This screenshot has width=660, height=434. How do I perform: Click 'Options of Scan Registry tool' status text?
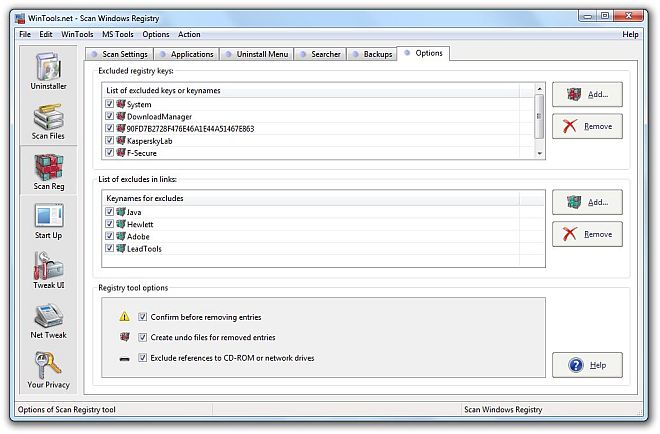tap(67, 410)
